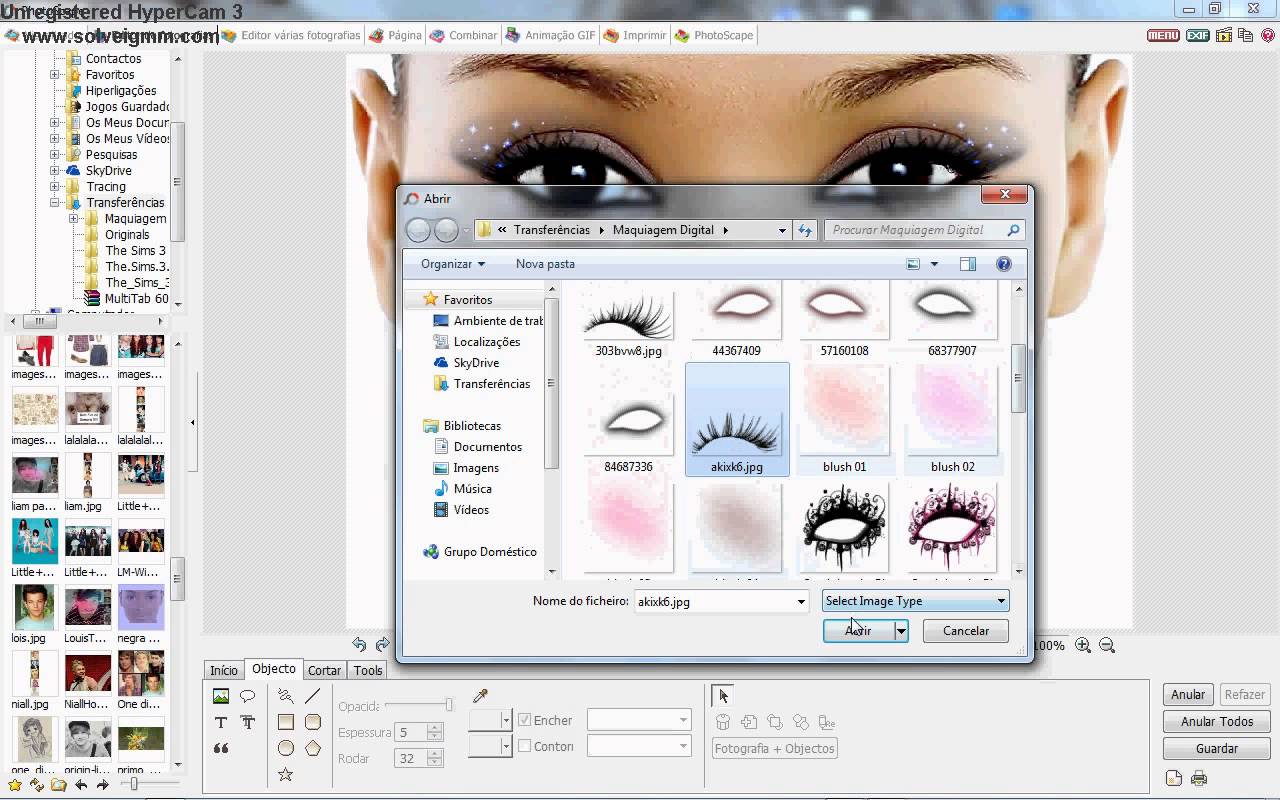Select the blush 01 thumbnail

point(845,421)
